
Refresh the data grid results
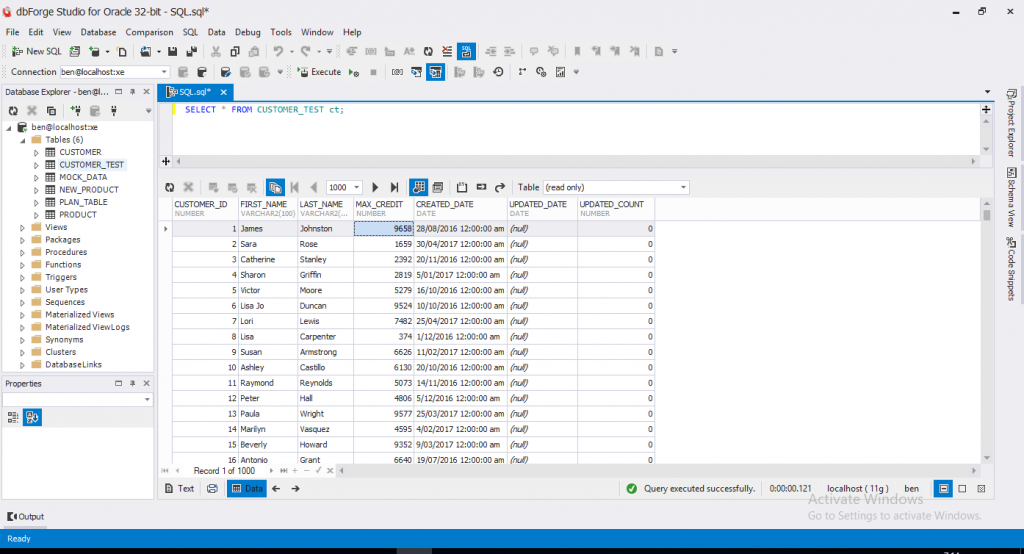coord(171,187)
